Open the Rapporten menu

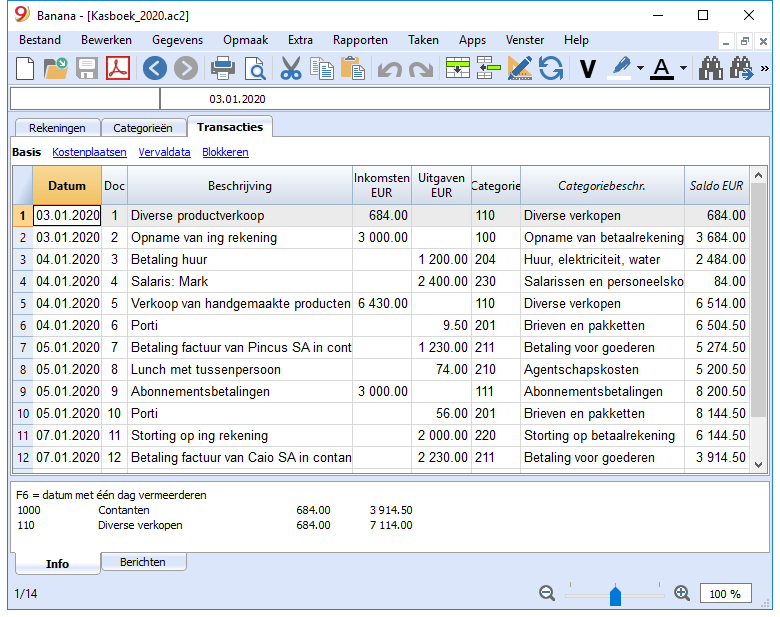[360, 40]
